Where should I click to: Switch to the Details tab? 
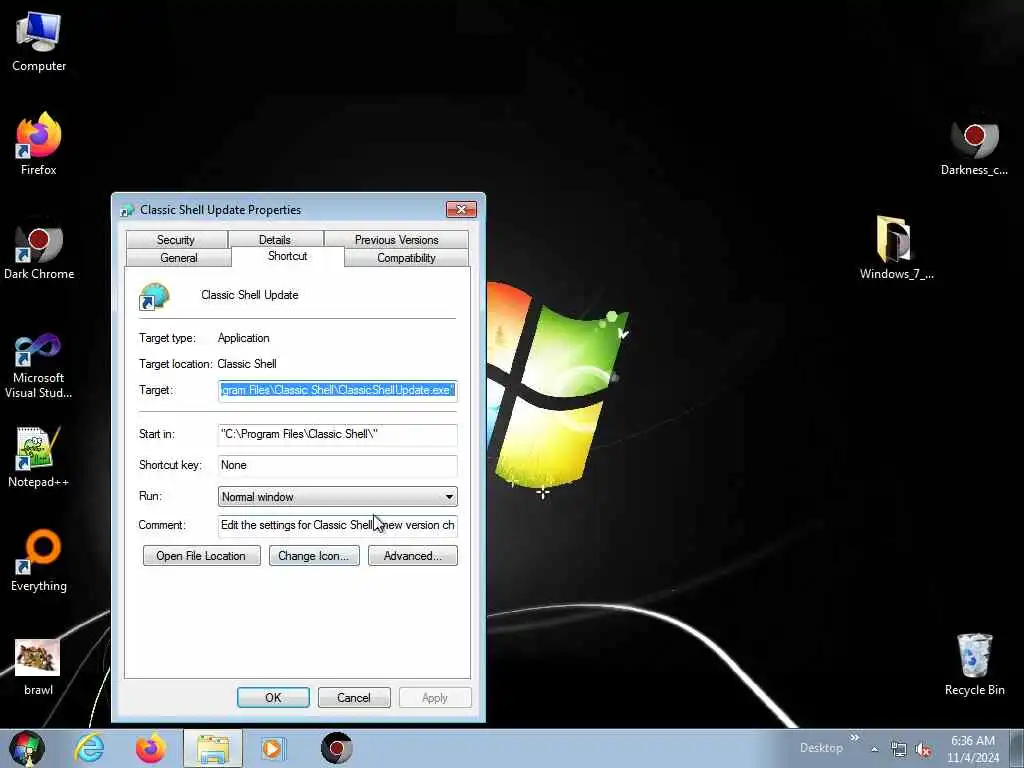click(x=274, y=240)
